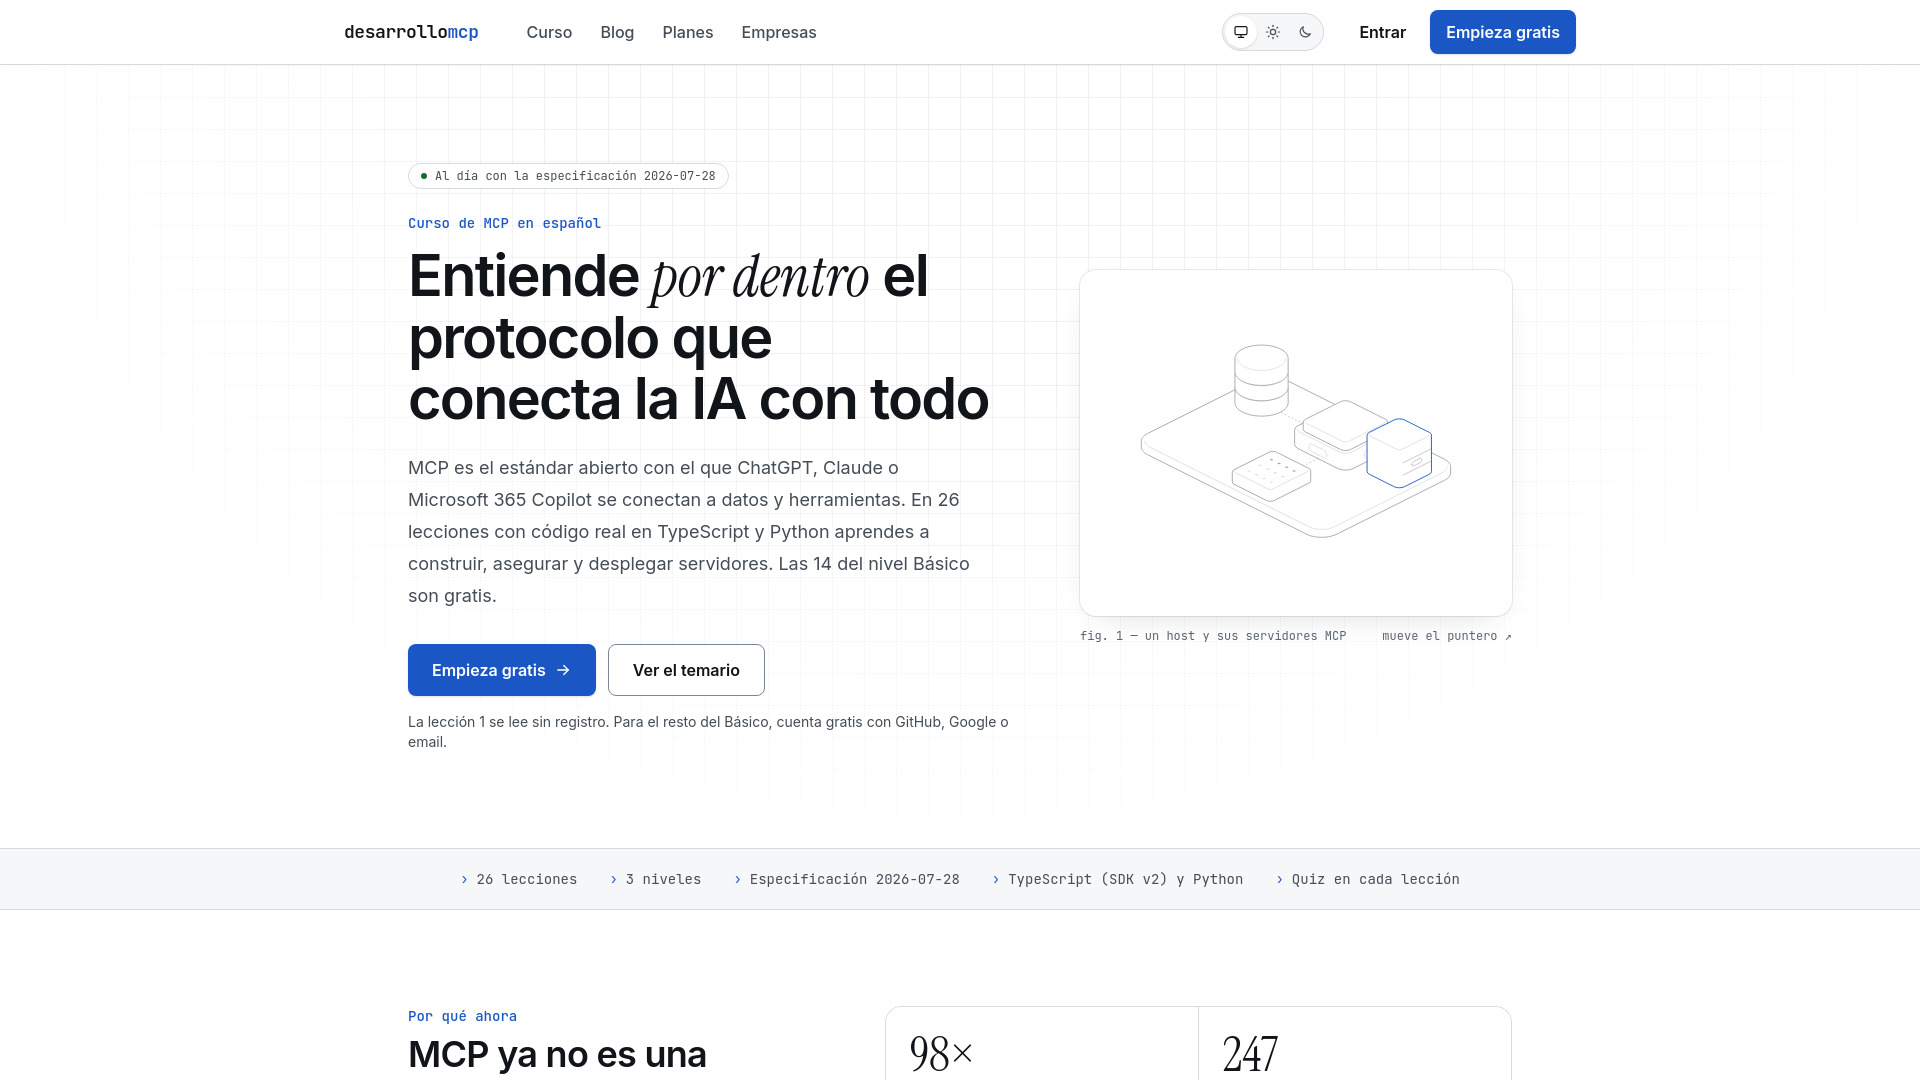Click the spec 2026-07-28 status badge
This screenshot has height=1080, width=1920.
[x=568, y=176]
